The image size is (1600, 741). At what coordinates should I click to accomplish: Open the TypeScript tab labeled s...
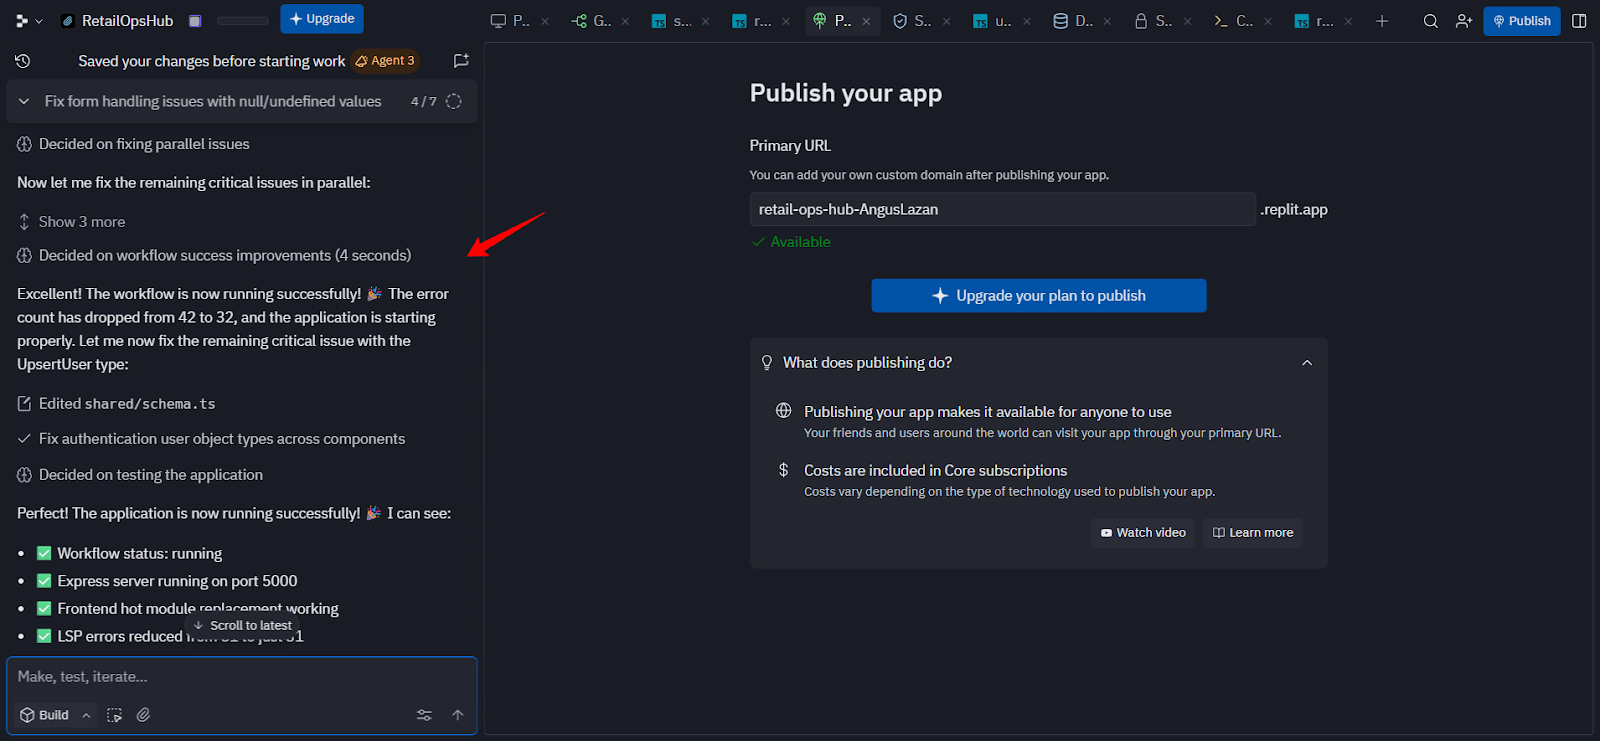click(x=671, y=21)
